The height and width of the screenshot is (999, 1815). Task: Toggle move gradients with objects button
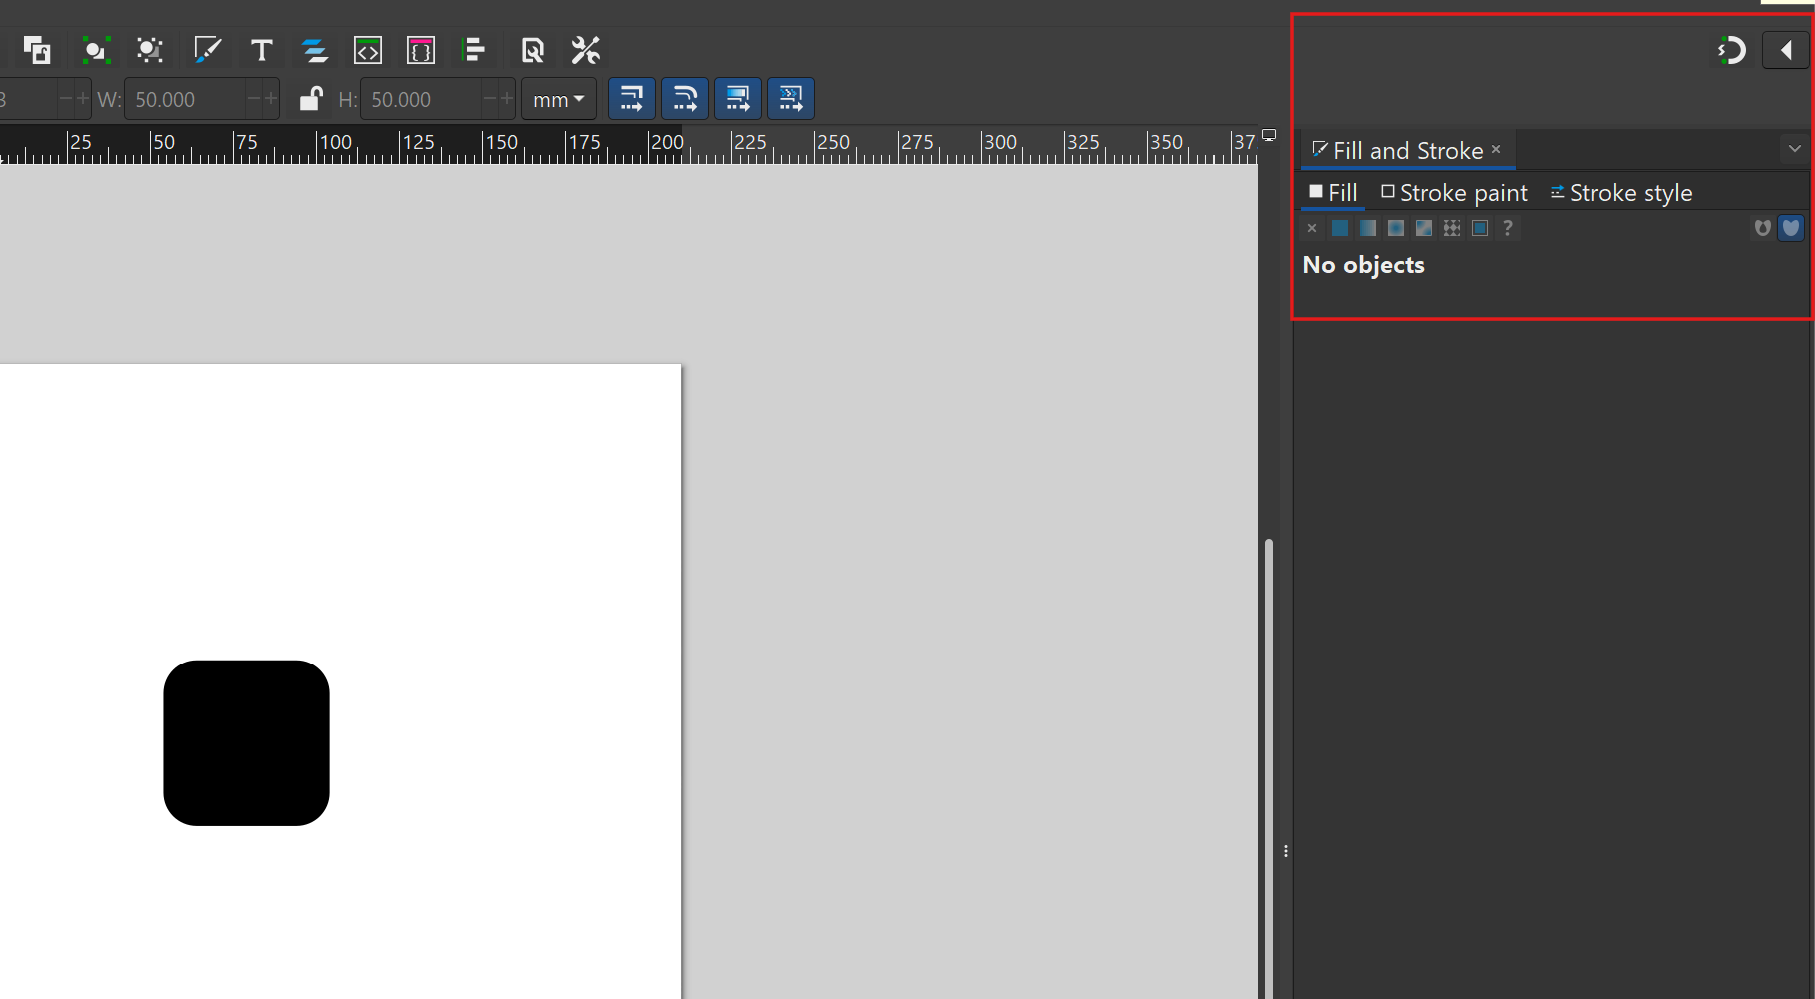click(x=738, y=99)
